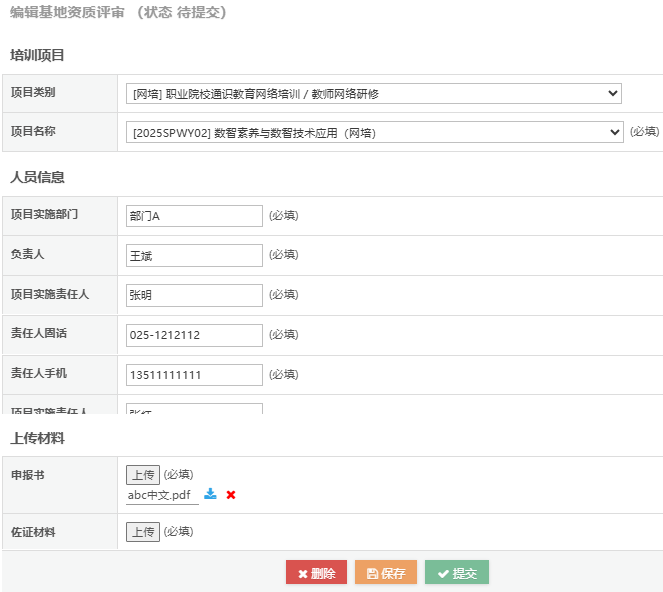Click the abc中文.pdf file name
This screenshot has width=663, height=592.
tap(161, 494)
